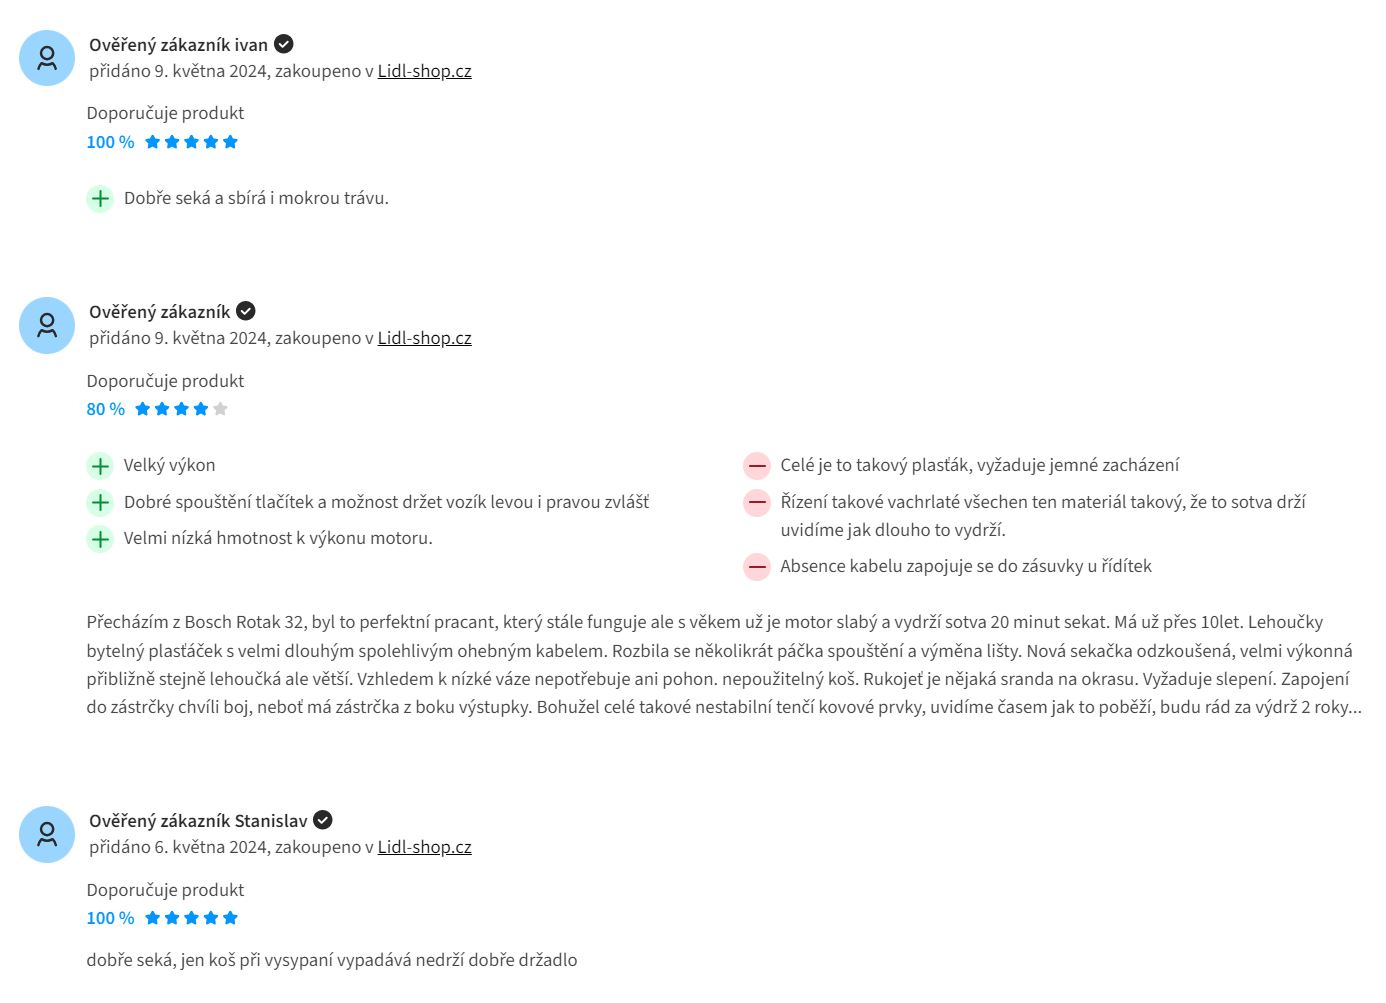The width and height of the screenshot is (1386, 1003).
Task: Open Lidl-shop.cz link in the 80 % review
Action: click(x=424, y=338)
